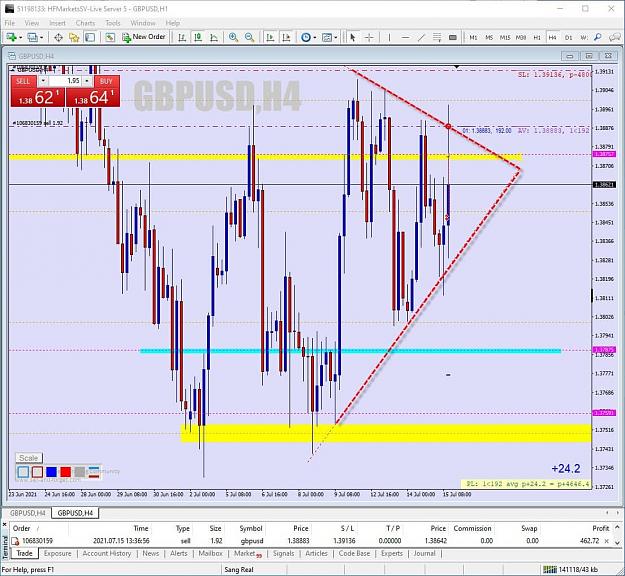Screen dimensions: 625x576
Task: Enable Chart Shift icon
Action: coord(286,37)
